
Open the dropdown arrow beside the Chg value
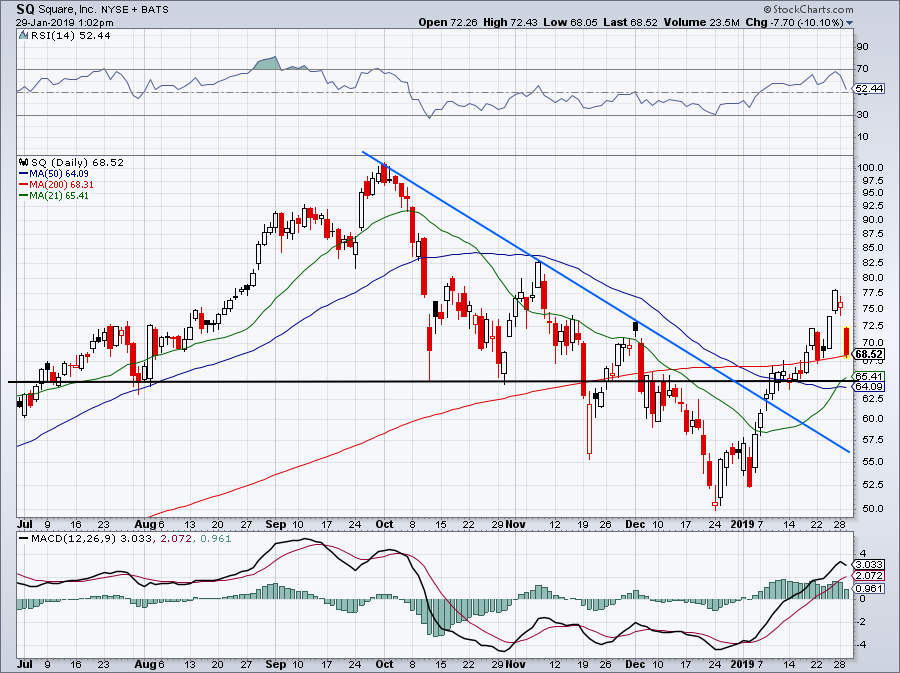pyautogui.click(x=849, y=23)
